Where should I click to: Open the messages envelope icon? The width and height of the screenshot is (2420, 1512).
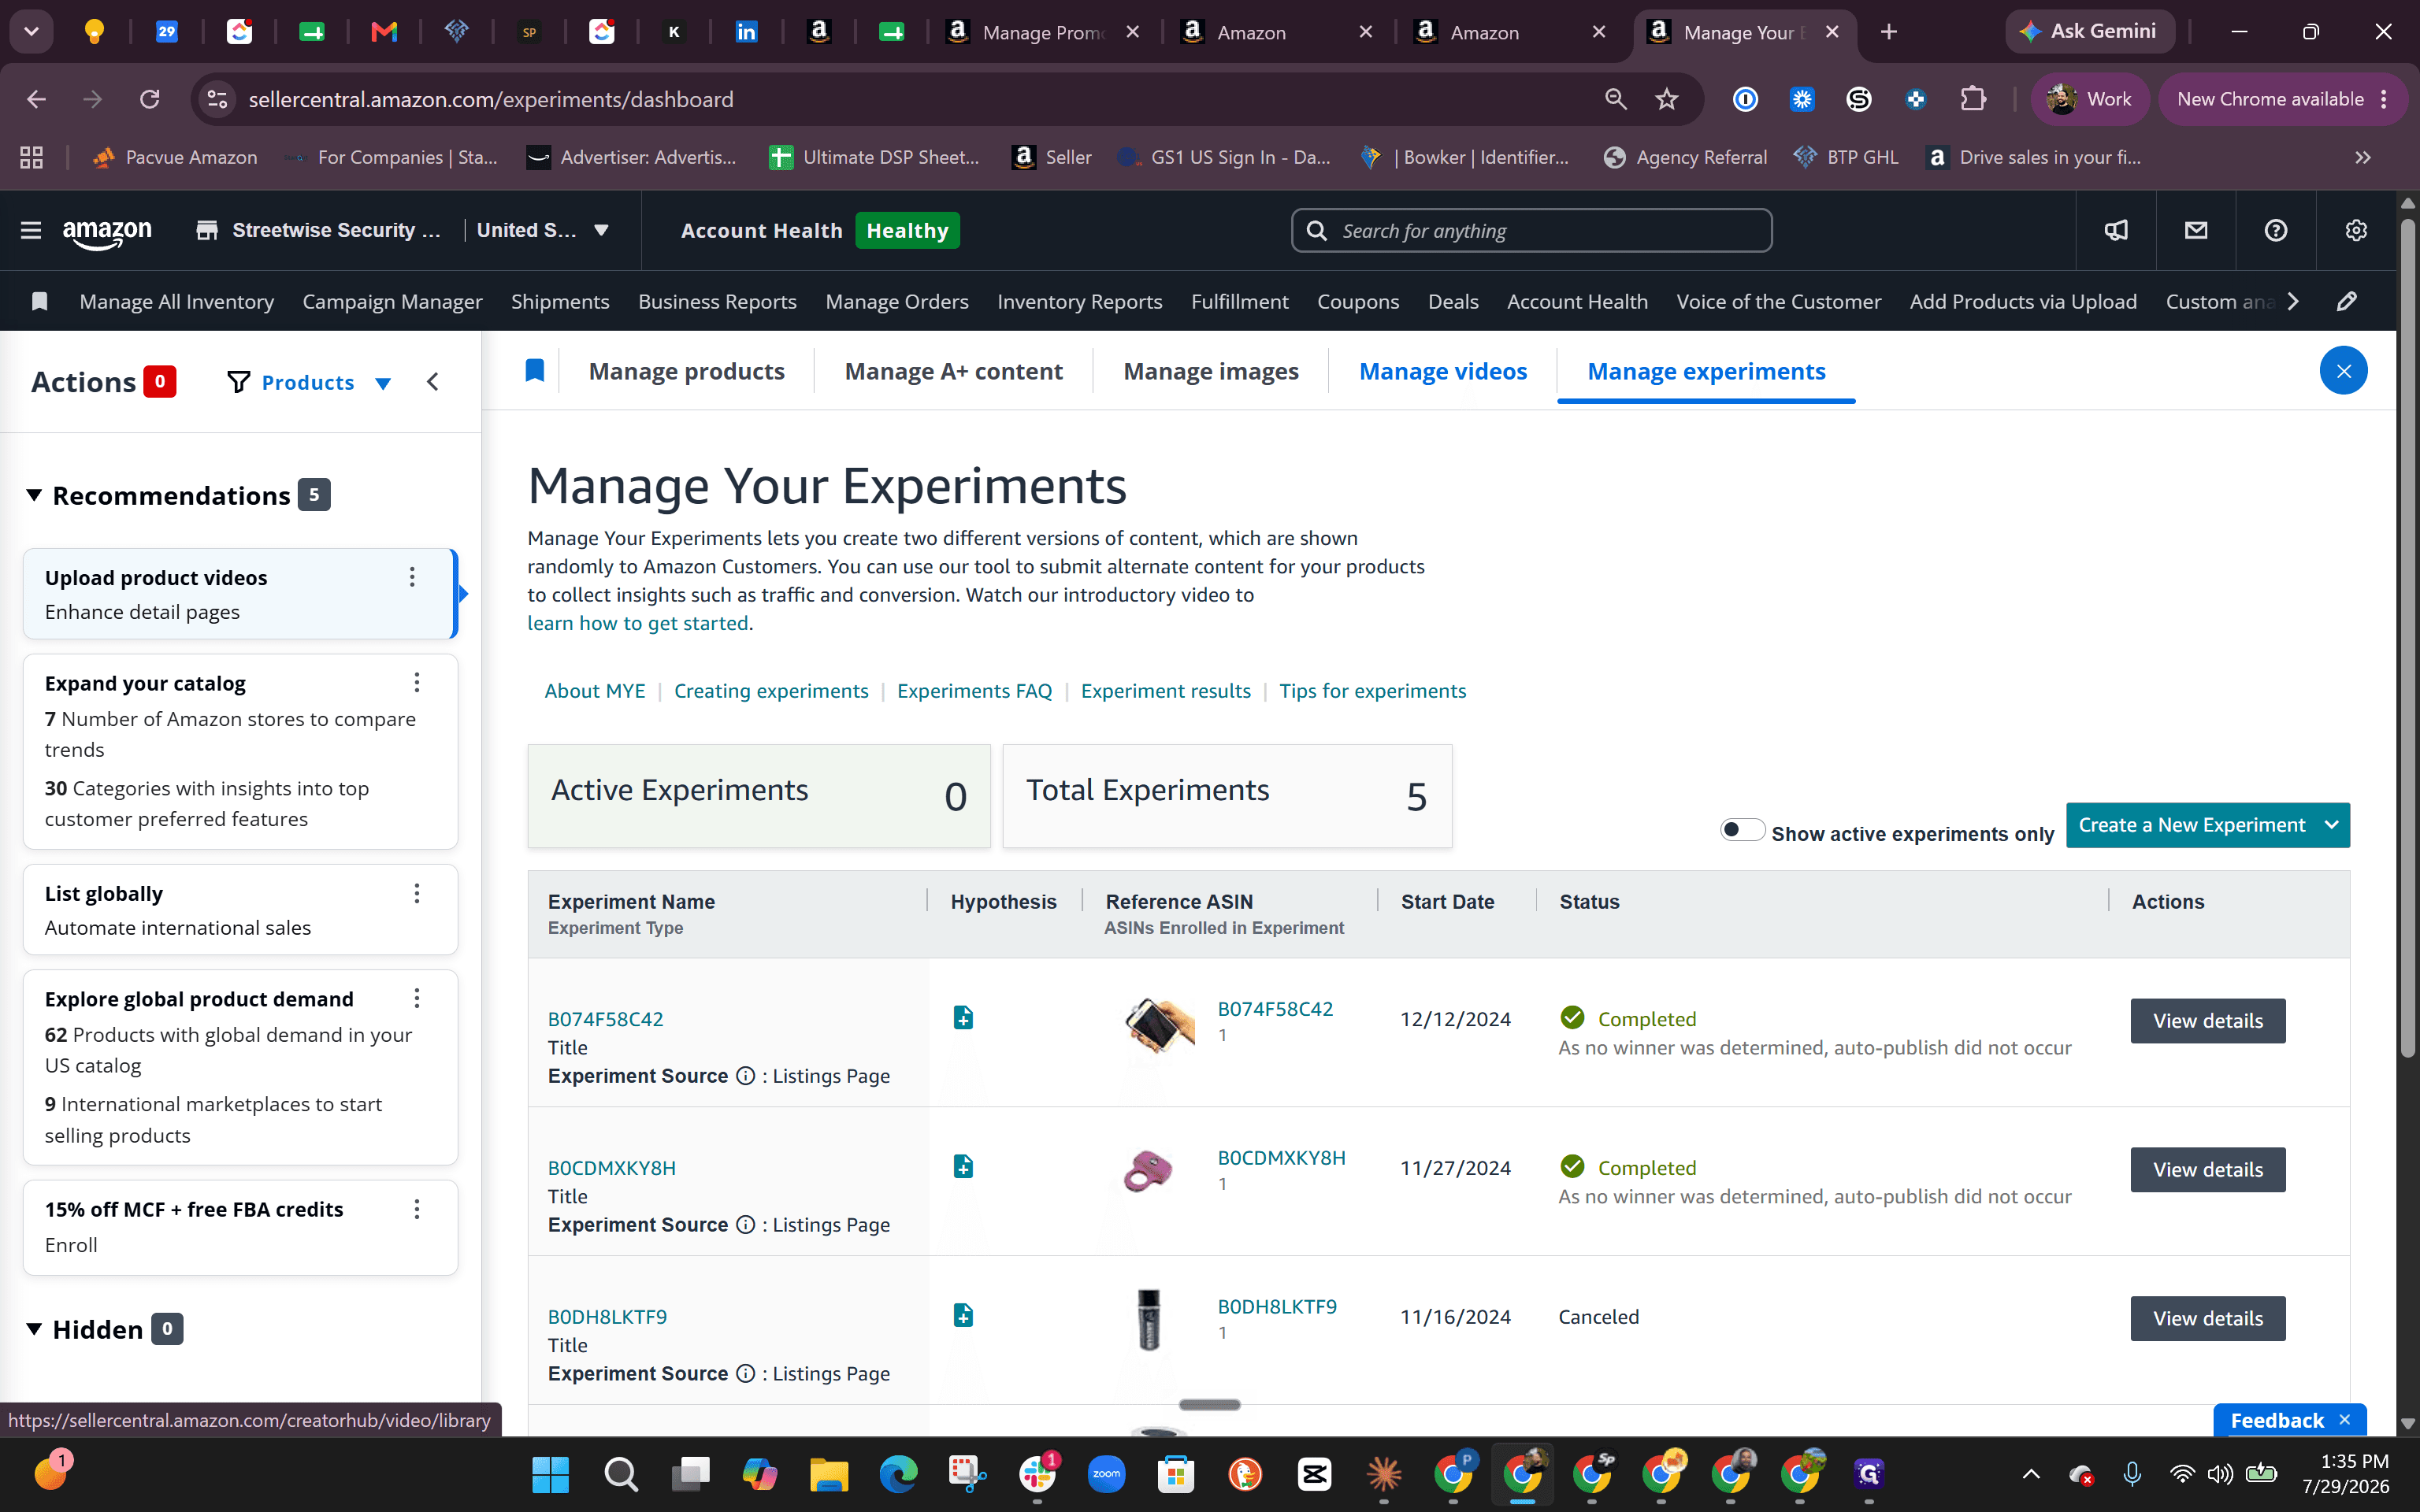[x=2196, y=230]
